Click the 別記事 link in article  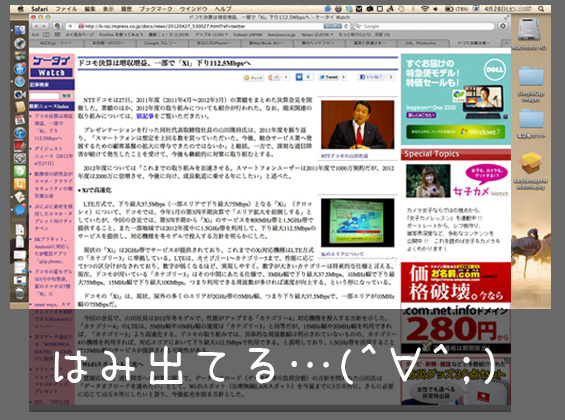[145, 116]
